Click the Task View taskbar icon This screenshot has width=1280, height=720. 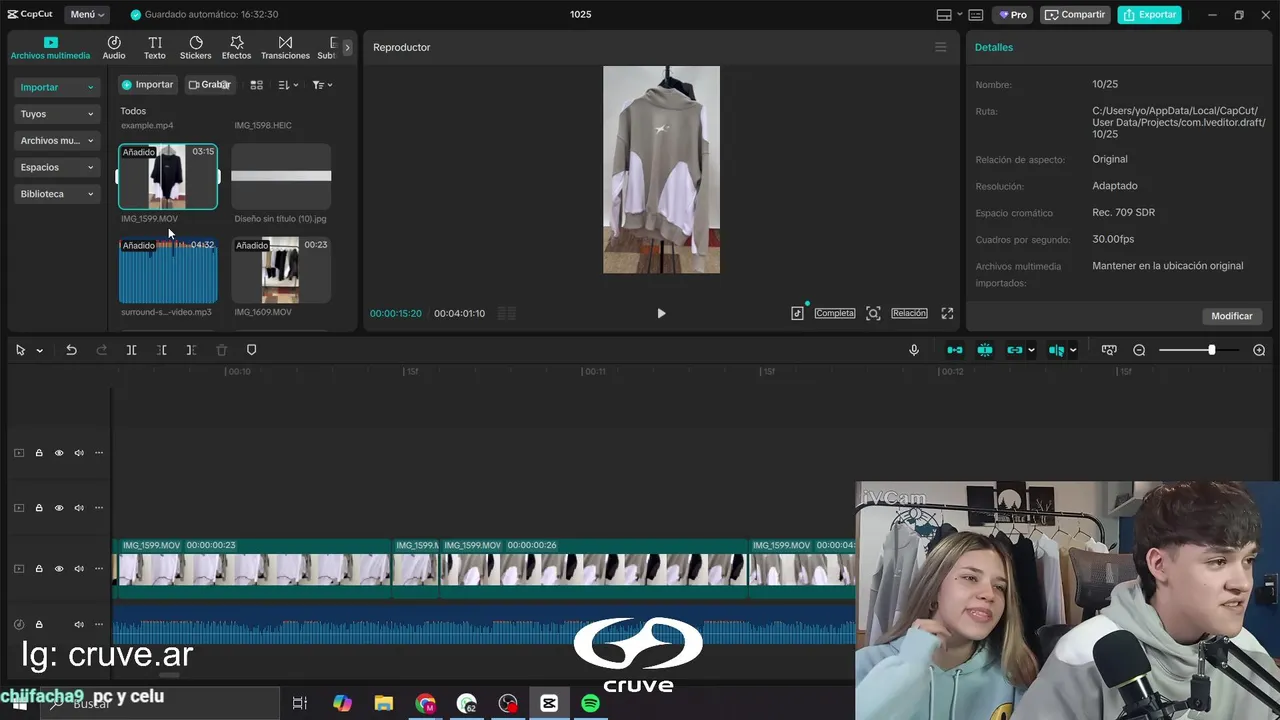point(299,703)
